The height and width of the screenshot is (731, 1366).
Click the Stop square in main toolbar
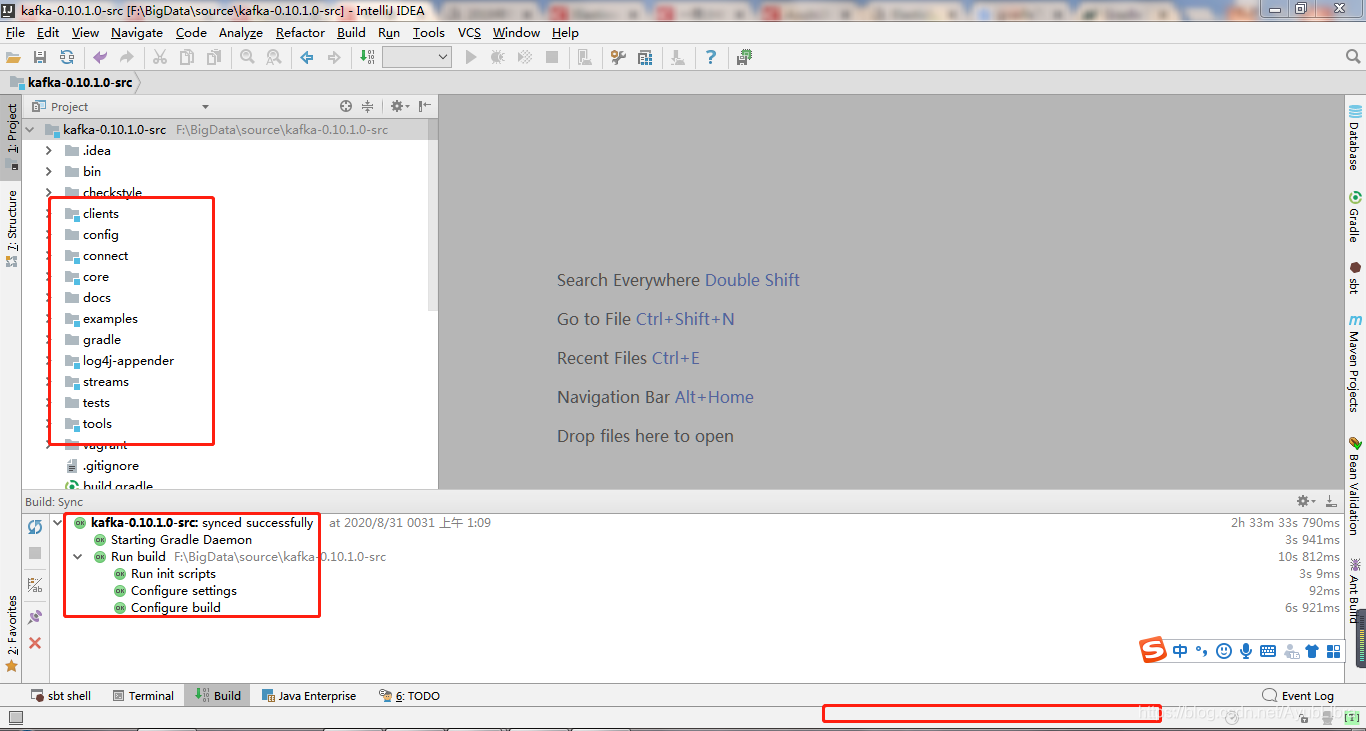point(552,58)
